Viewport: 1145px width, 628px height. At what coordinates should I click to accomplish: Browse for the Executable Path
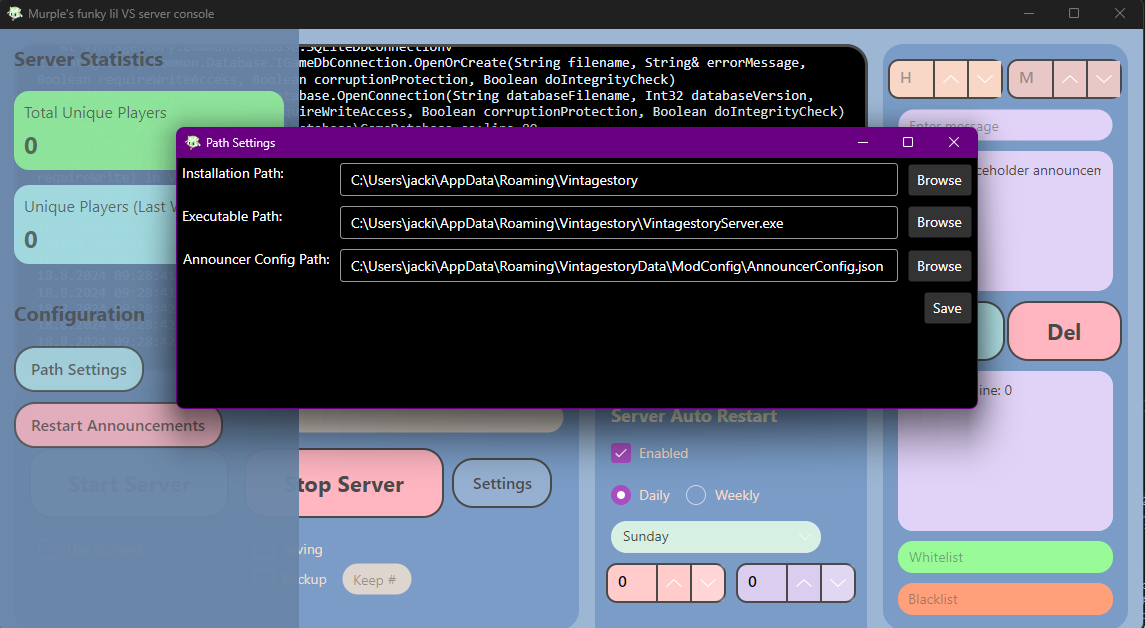(939, 222)
